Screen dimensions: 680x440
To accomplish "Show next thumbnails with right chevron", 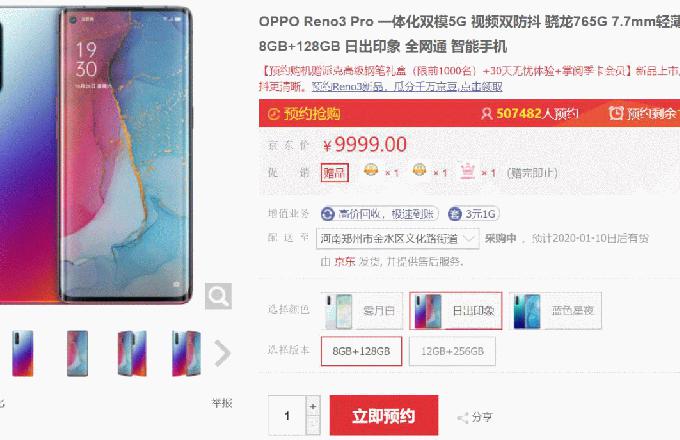I will (223, 353).
